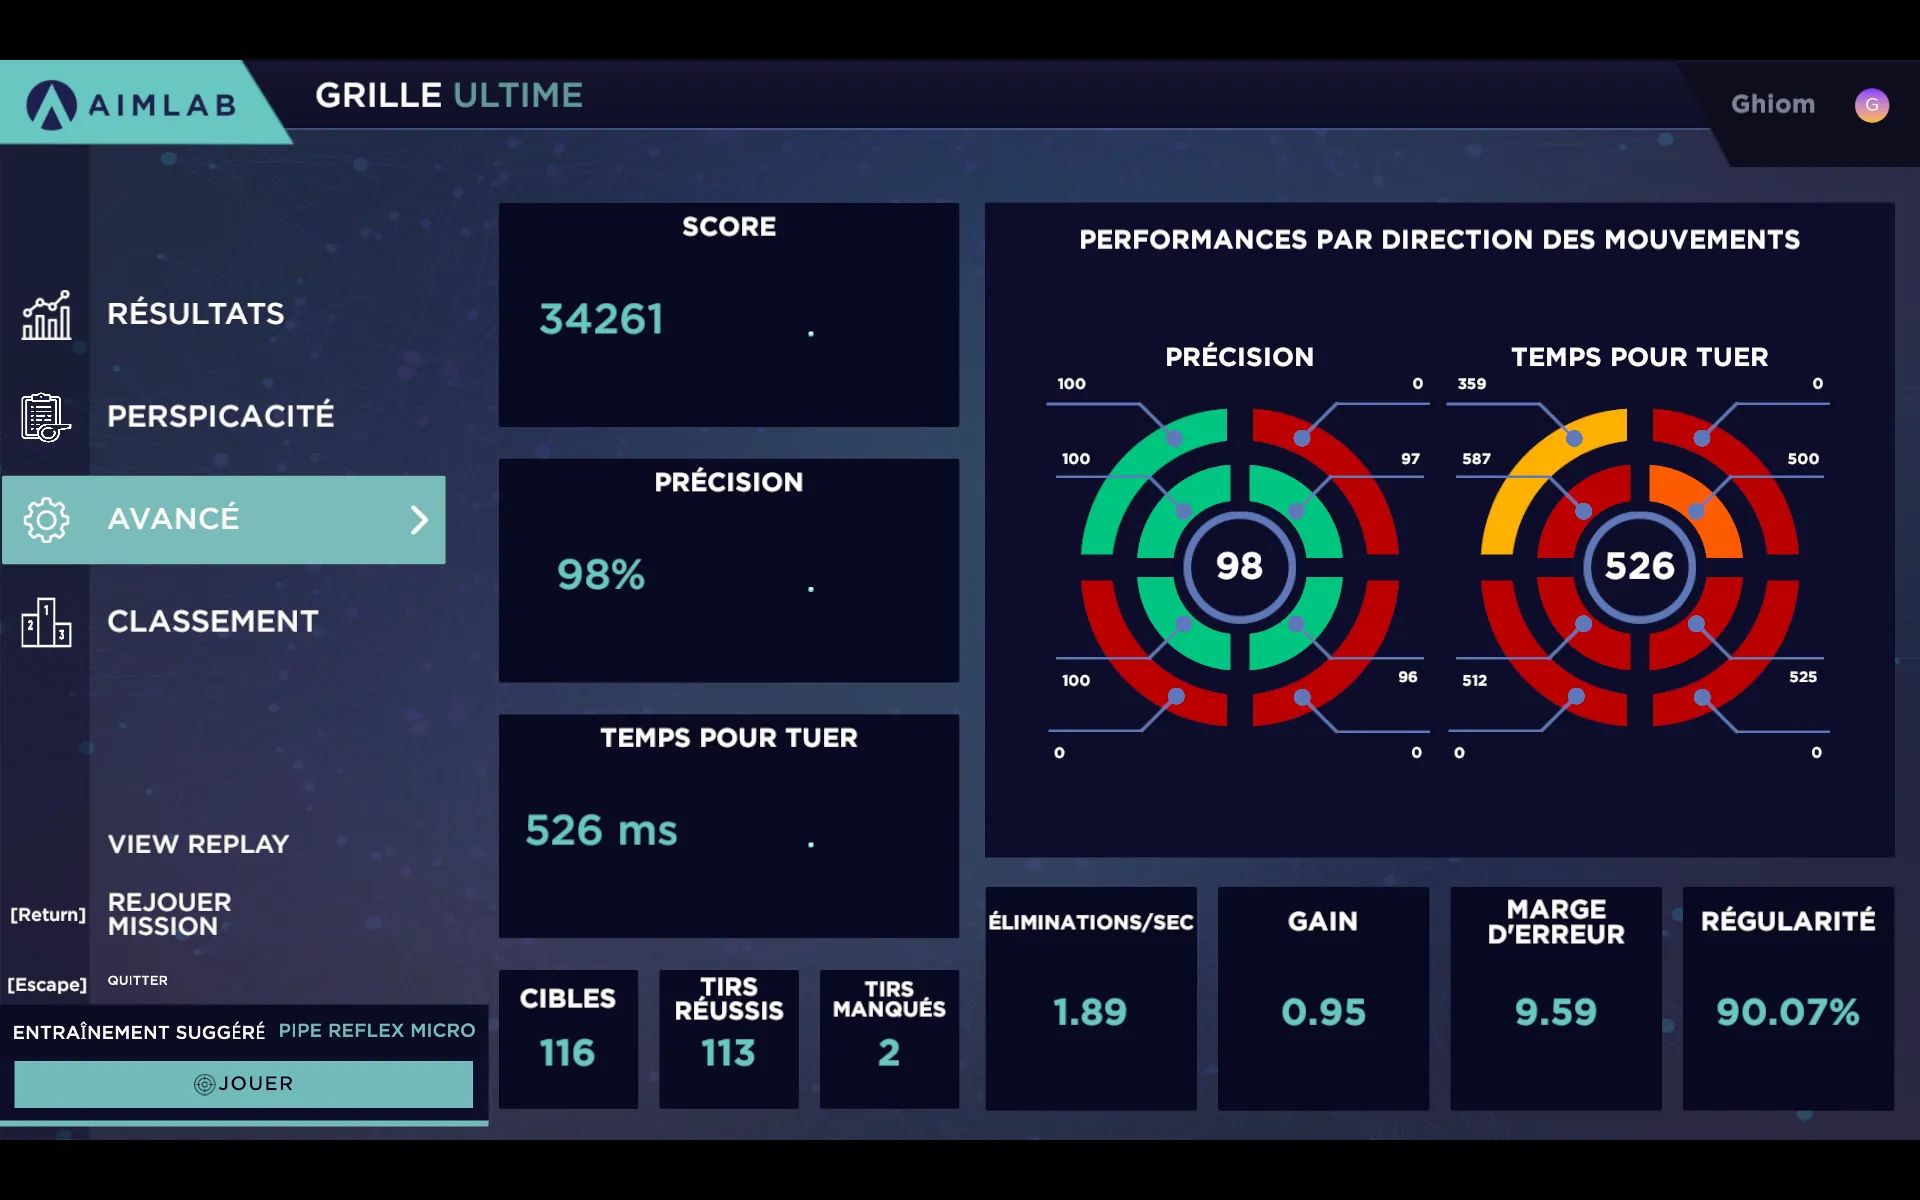This screenshot has width=1920, height=1200.
Task: Click the Quitter option
Action: (x=138, y=980)
